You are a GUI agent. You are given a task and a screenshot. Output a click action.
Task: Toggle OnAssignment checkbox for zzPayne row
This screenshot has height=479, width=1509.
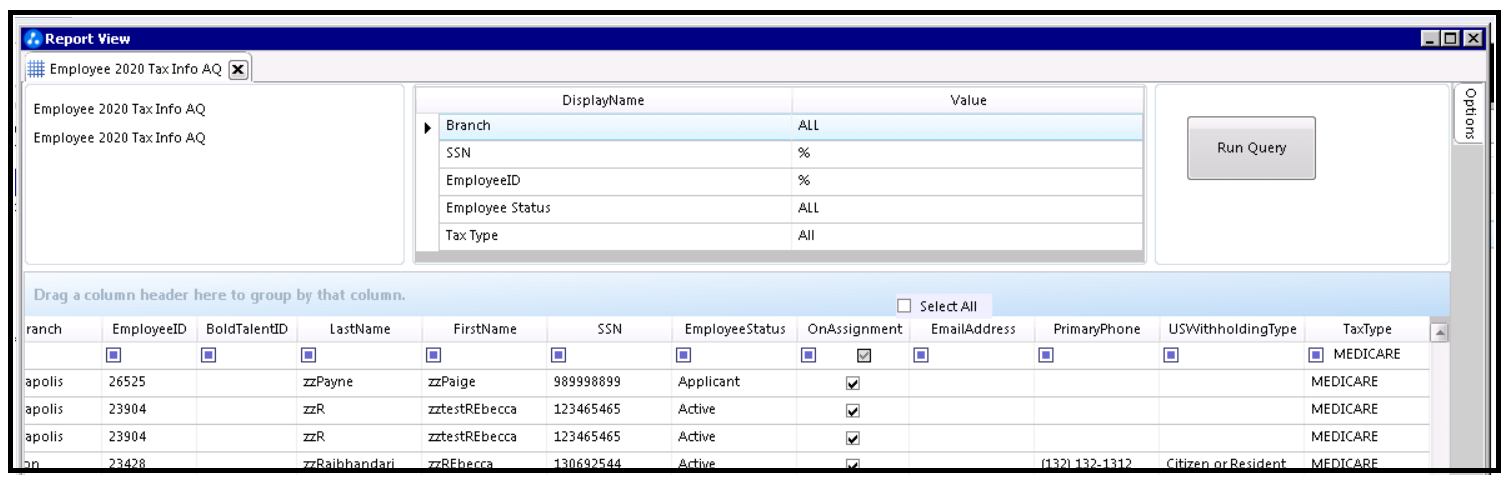[x=853, y=383]
